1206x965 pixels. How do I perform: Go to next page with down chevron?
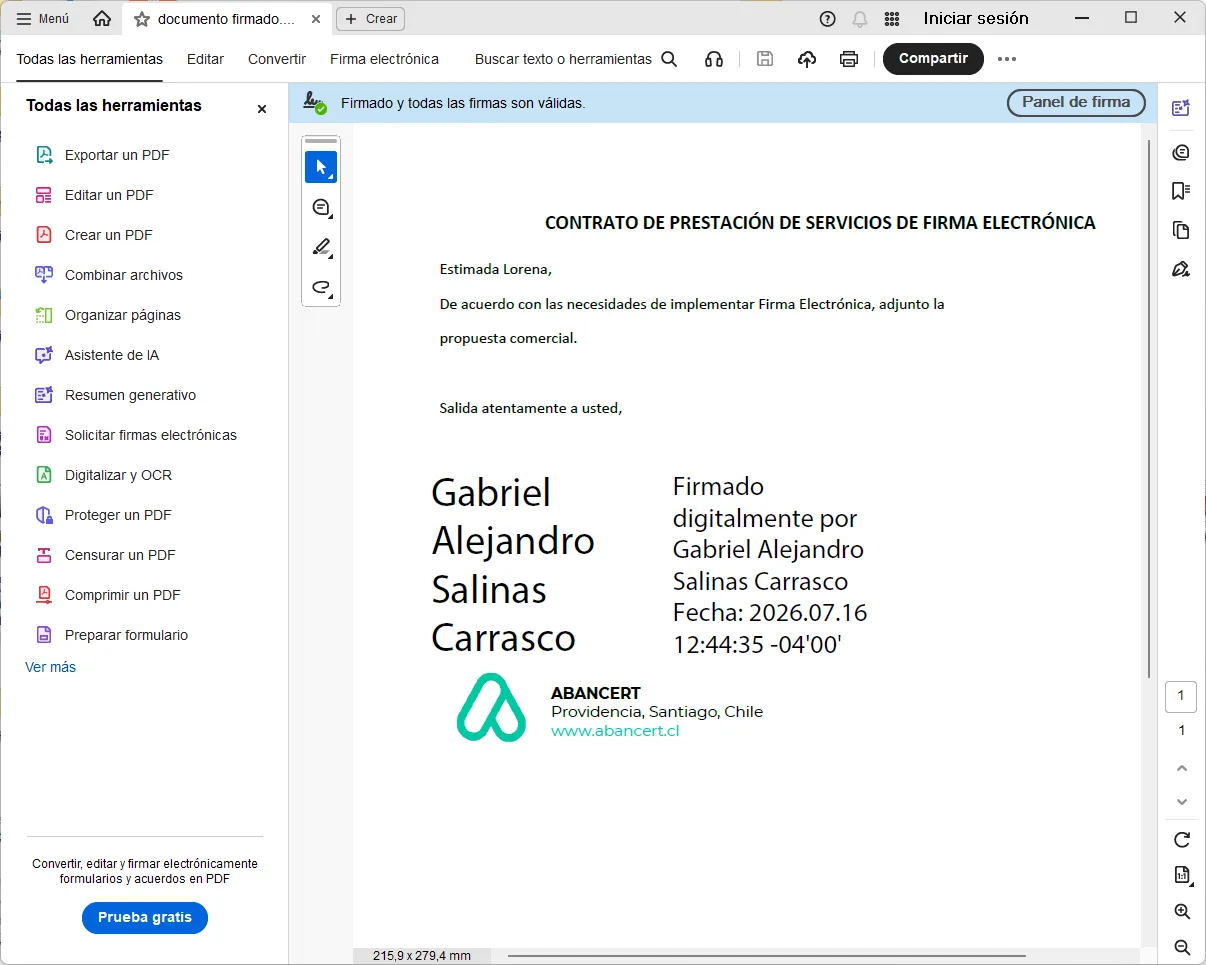[1182, 802]
